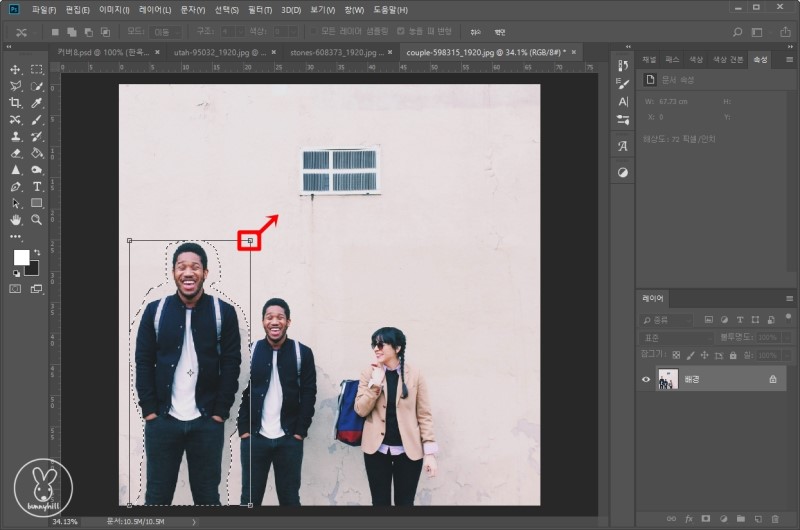Select the Clone Stamp tool

click(x=15, y=136)
